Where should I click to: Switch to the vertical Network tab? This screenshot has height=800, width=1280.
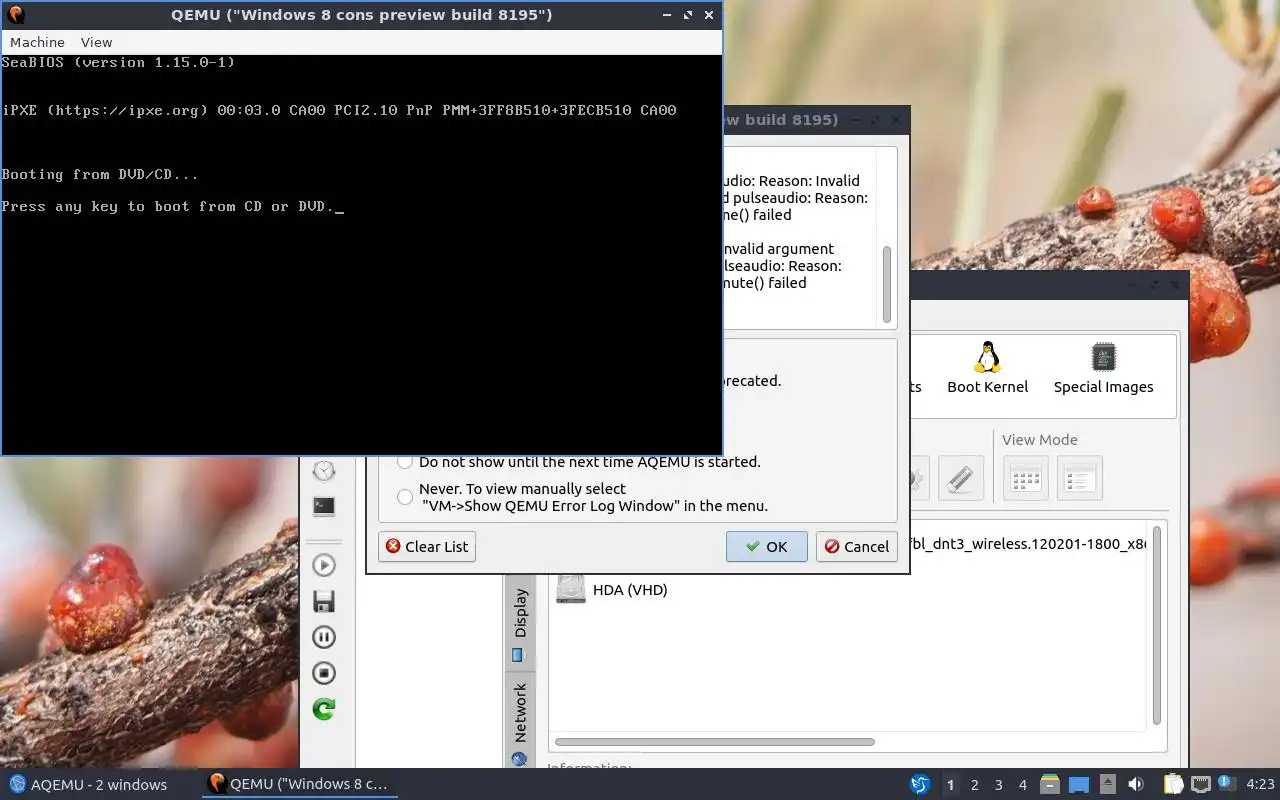pos(520,718)
